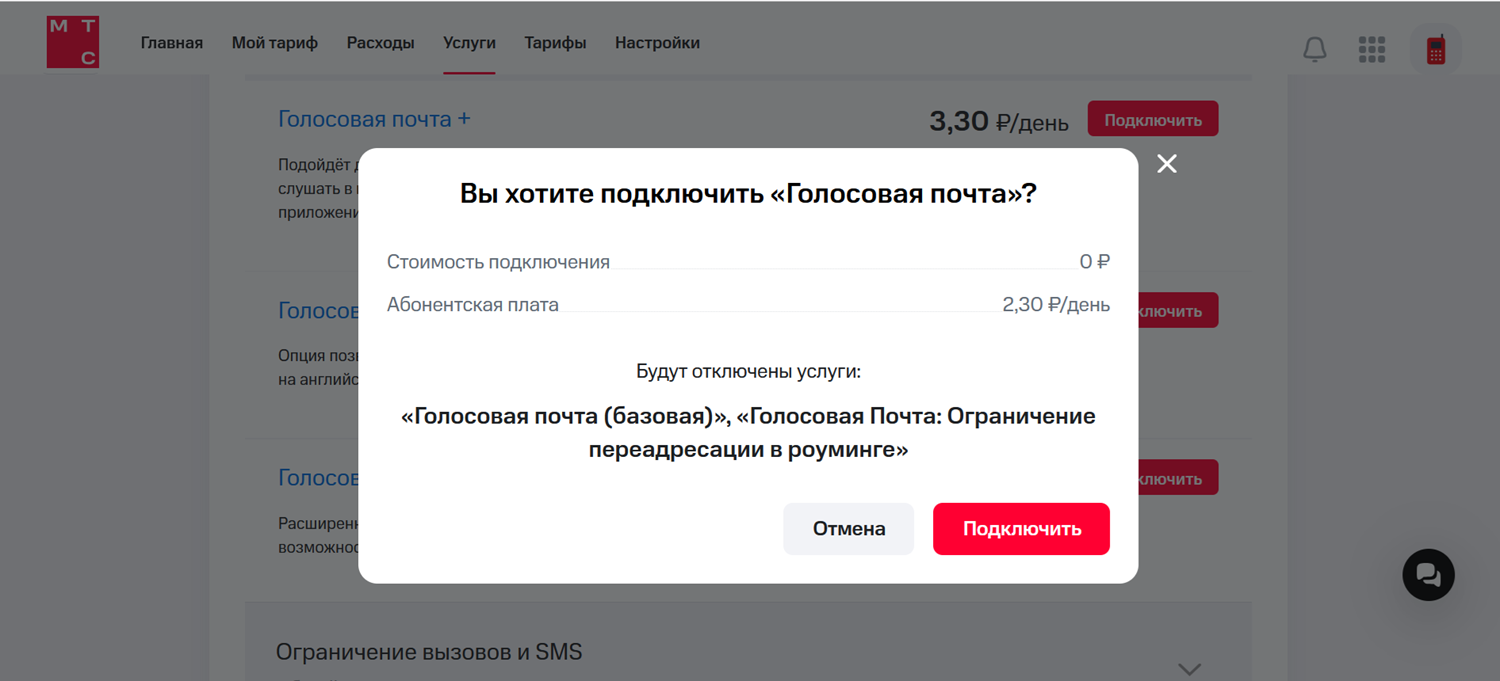Confirm with the dialog's Подключить button

pos(1021,529)
